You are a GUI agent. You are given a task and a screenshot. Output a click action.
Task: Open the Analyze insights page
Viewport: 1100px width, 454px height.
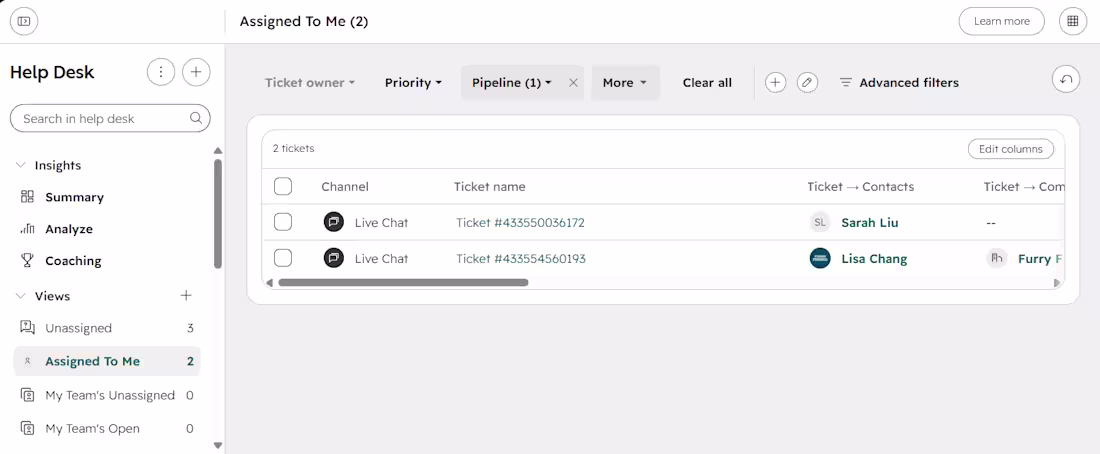click(69, 229)
